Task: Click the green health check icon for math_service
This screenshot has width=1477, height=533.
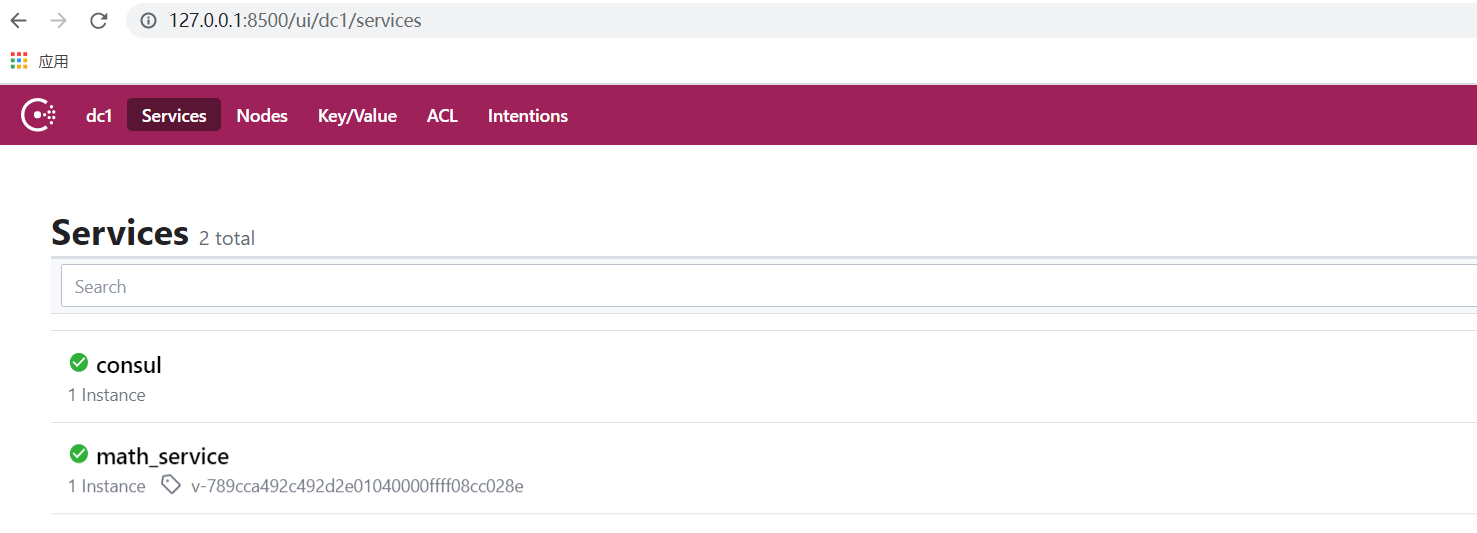Action: coord(79,454)
